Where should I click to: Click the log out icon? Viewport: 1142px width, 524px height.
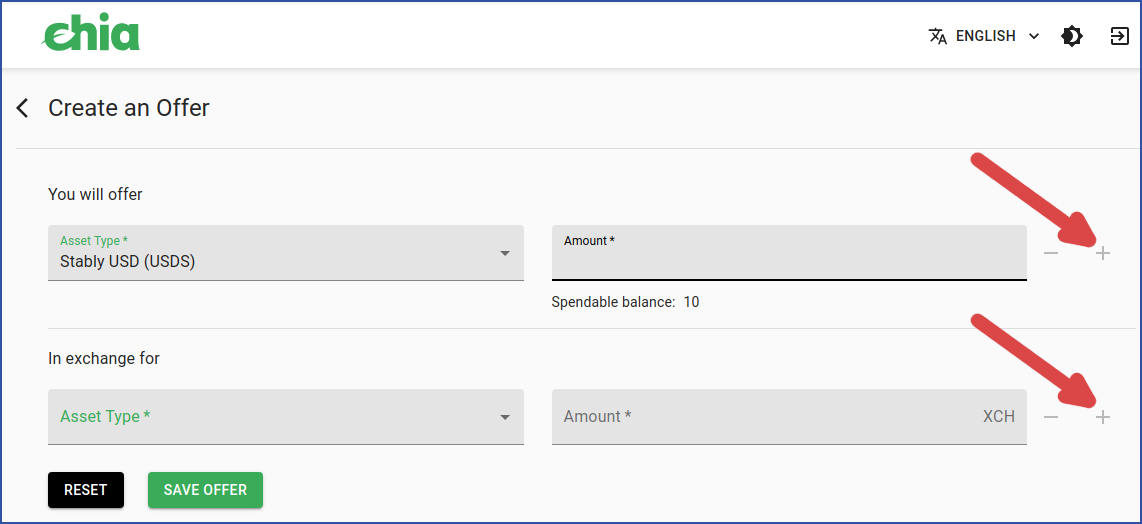(x=1119, y=36)
